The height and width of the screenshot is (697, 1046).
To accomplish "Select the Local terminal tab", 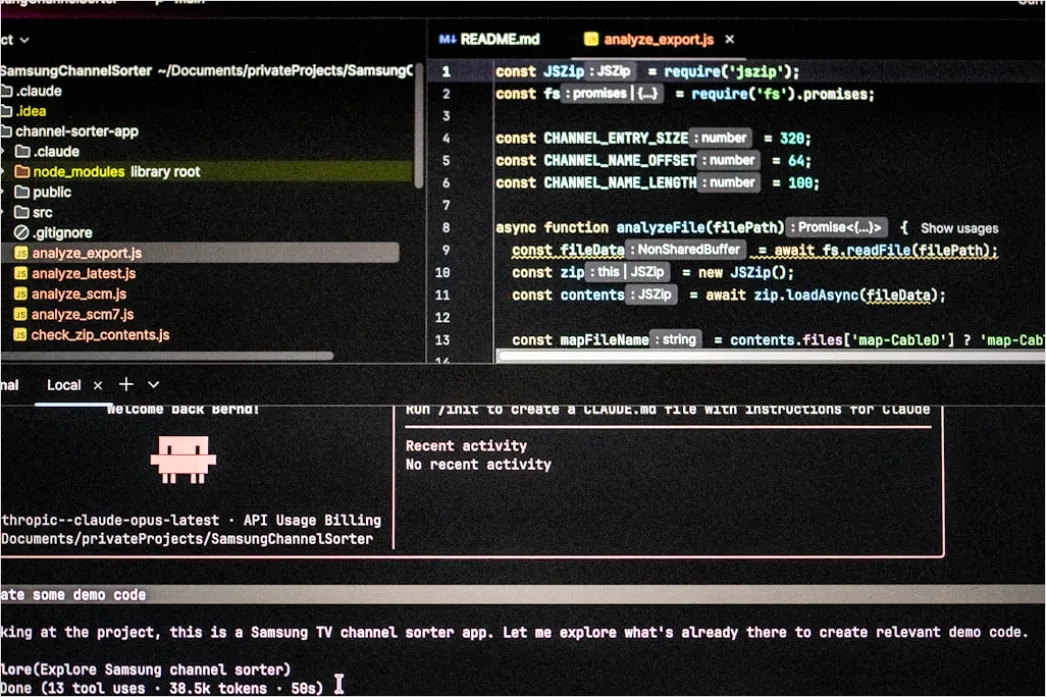I will (x=64, y=386).
